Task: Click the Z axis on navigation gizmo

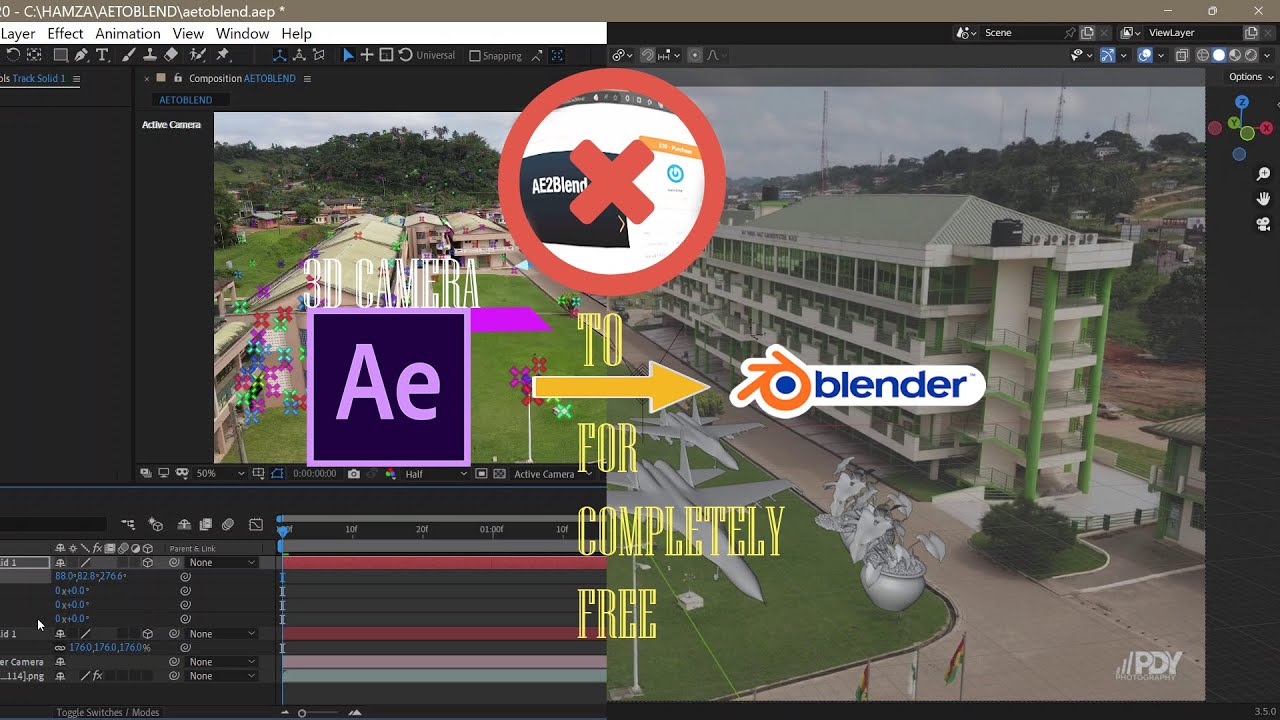Action: 1242,102
